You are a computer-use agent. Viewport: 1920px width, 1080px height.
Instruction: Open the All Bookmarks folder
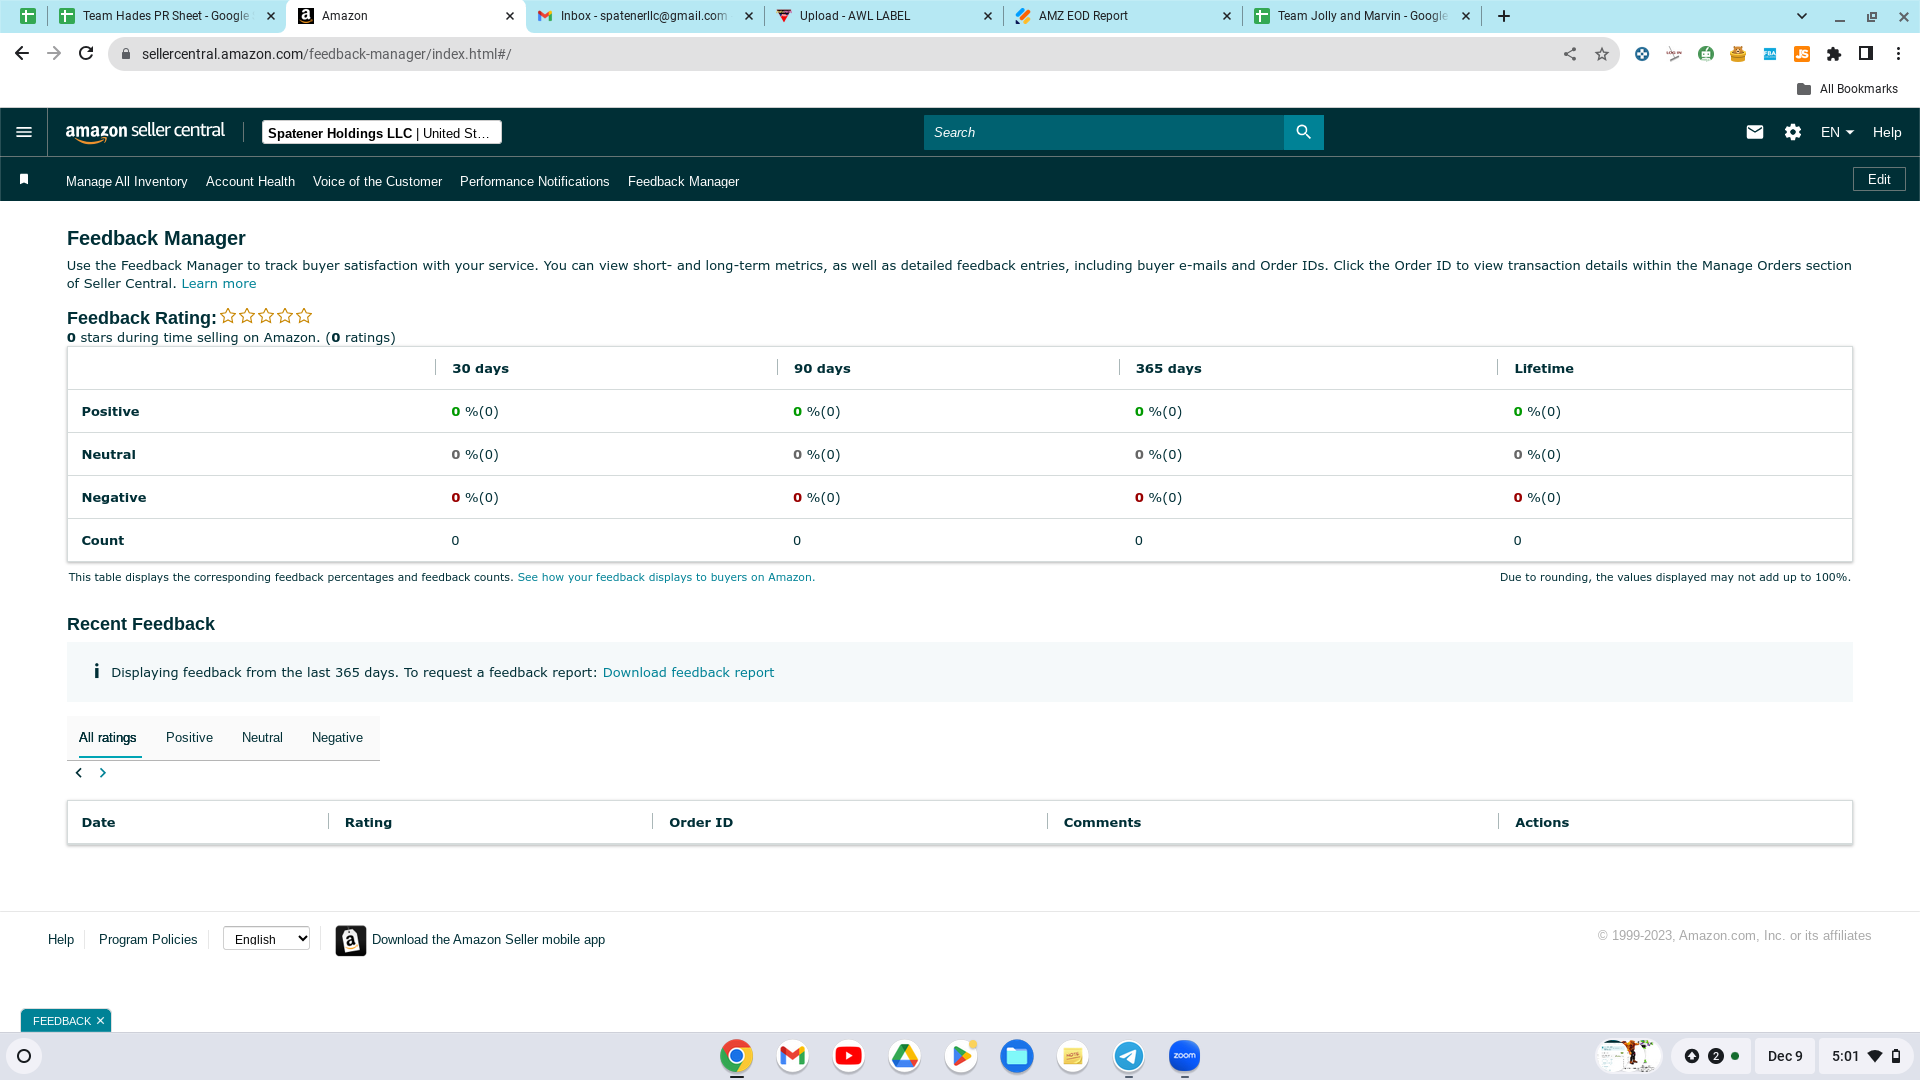[x=1847, y=89]
